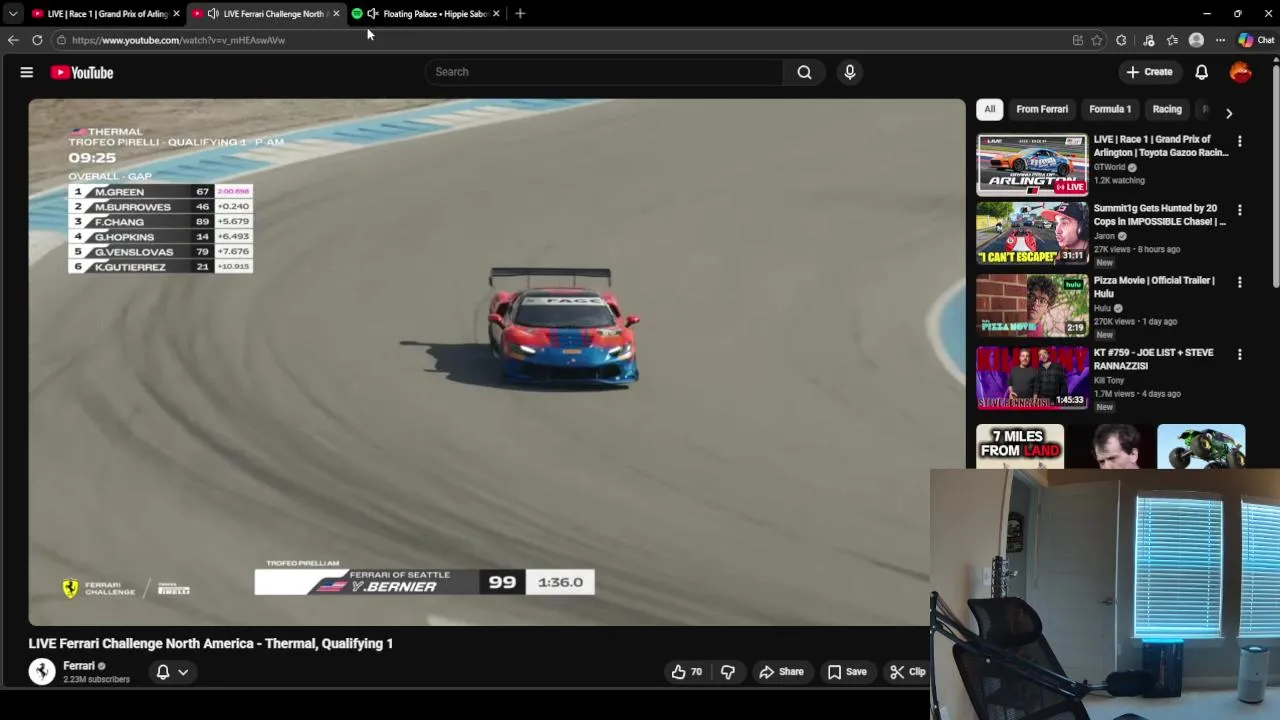Open options for Grand Prix Arlington video
The height and width of the screenshot is (720, 1280).
[1240, 142]
